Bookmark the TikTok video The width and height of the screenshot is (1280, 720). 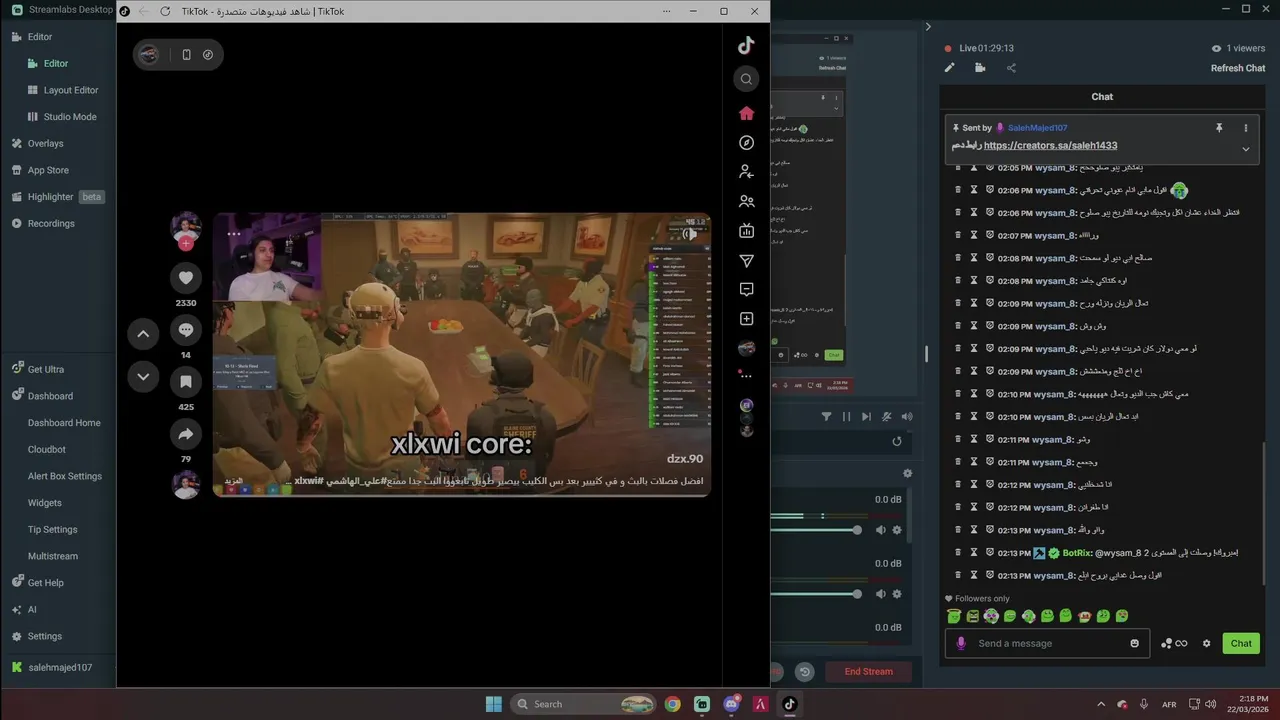click(x=186, y=382)
